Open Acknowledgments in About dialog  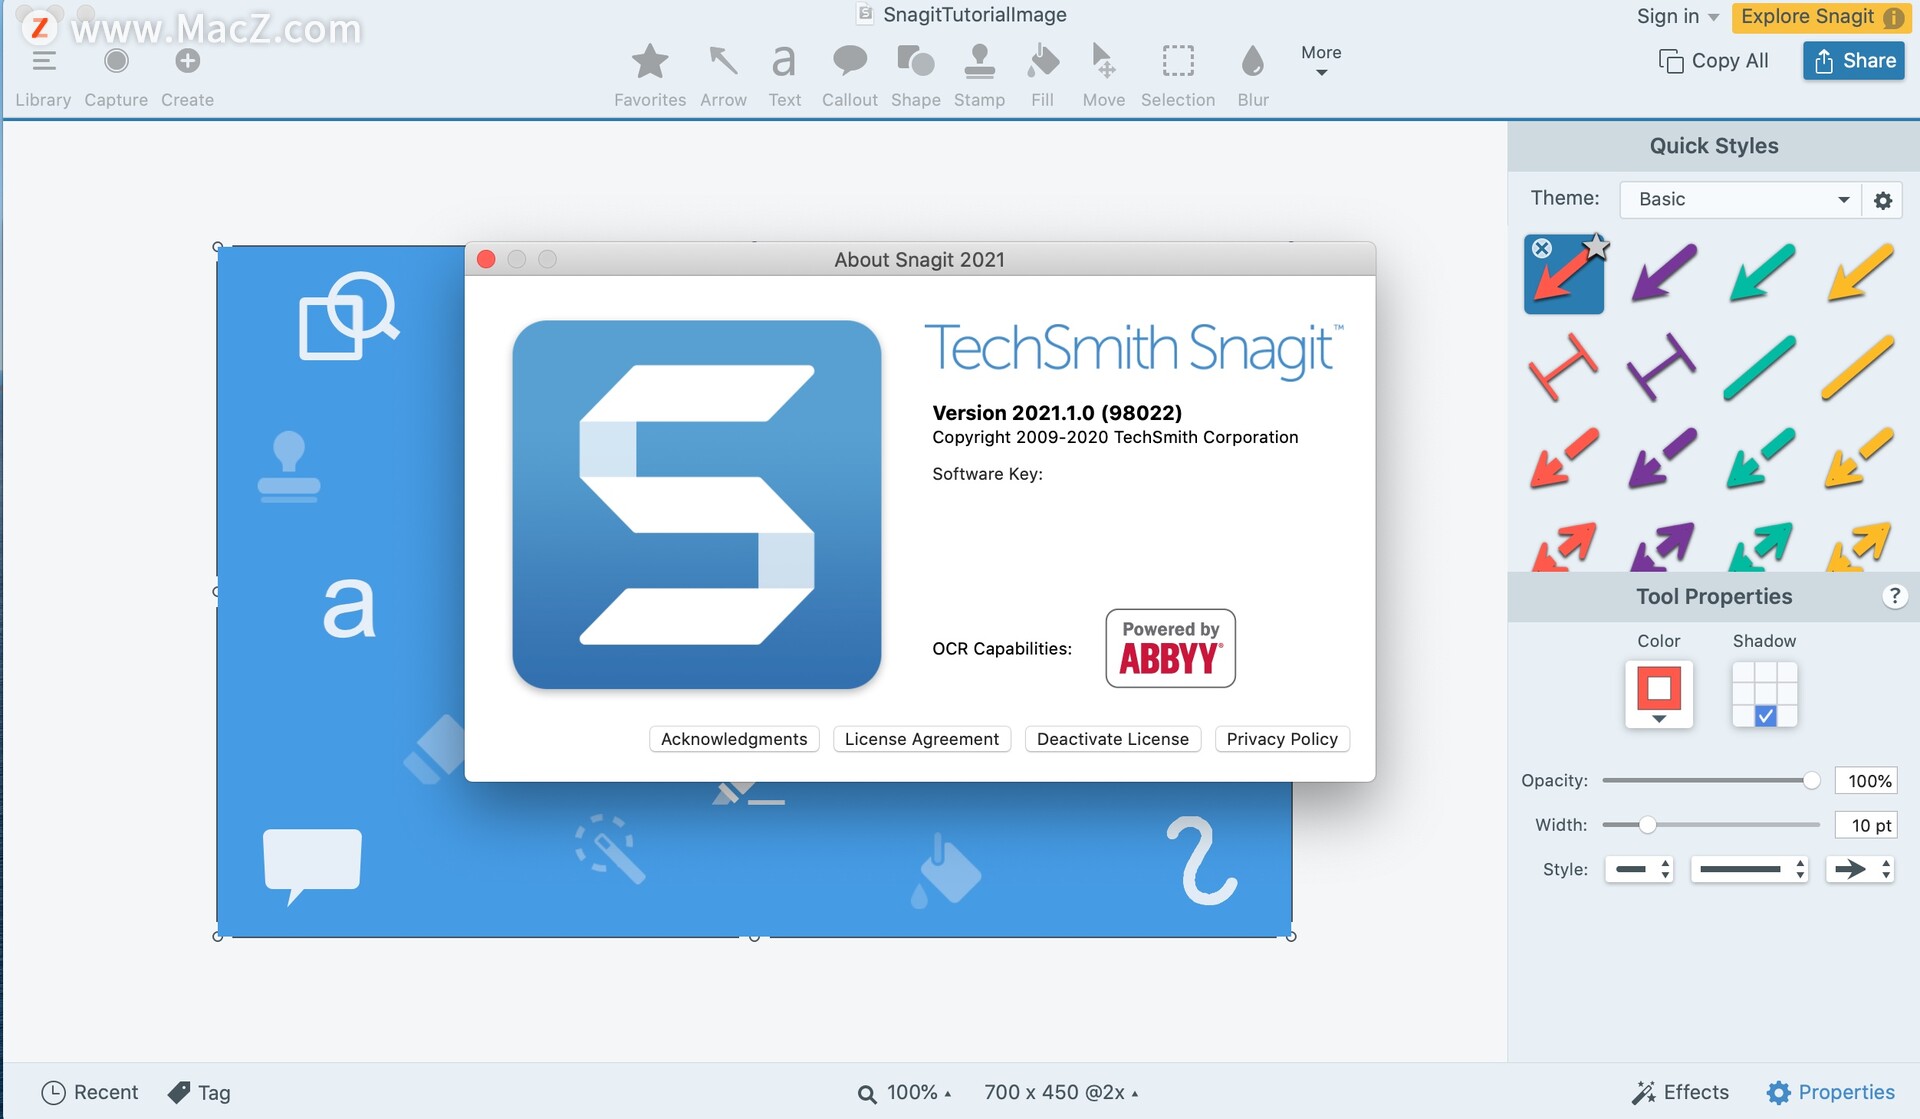tap(734, 739)
